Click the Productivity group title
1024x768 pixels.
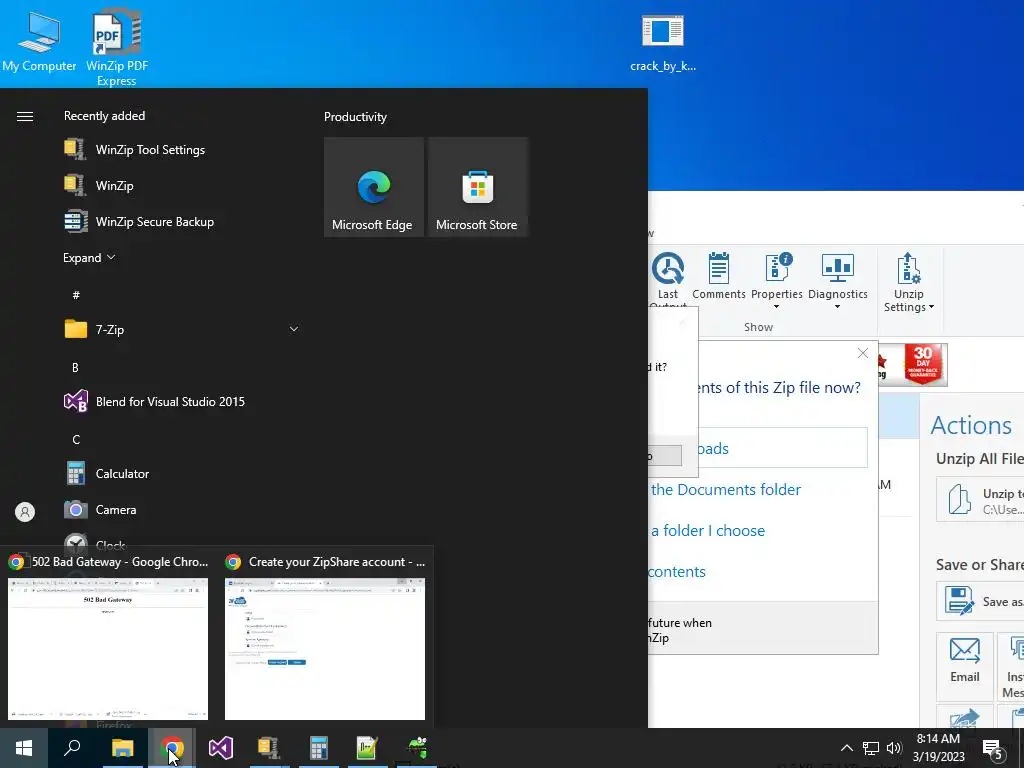click(x=355, y=117)
